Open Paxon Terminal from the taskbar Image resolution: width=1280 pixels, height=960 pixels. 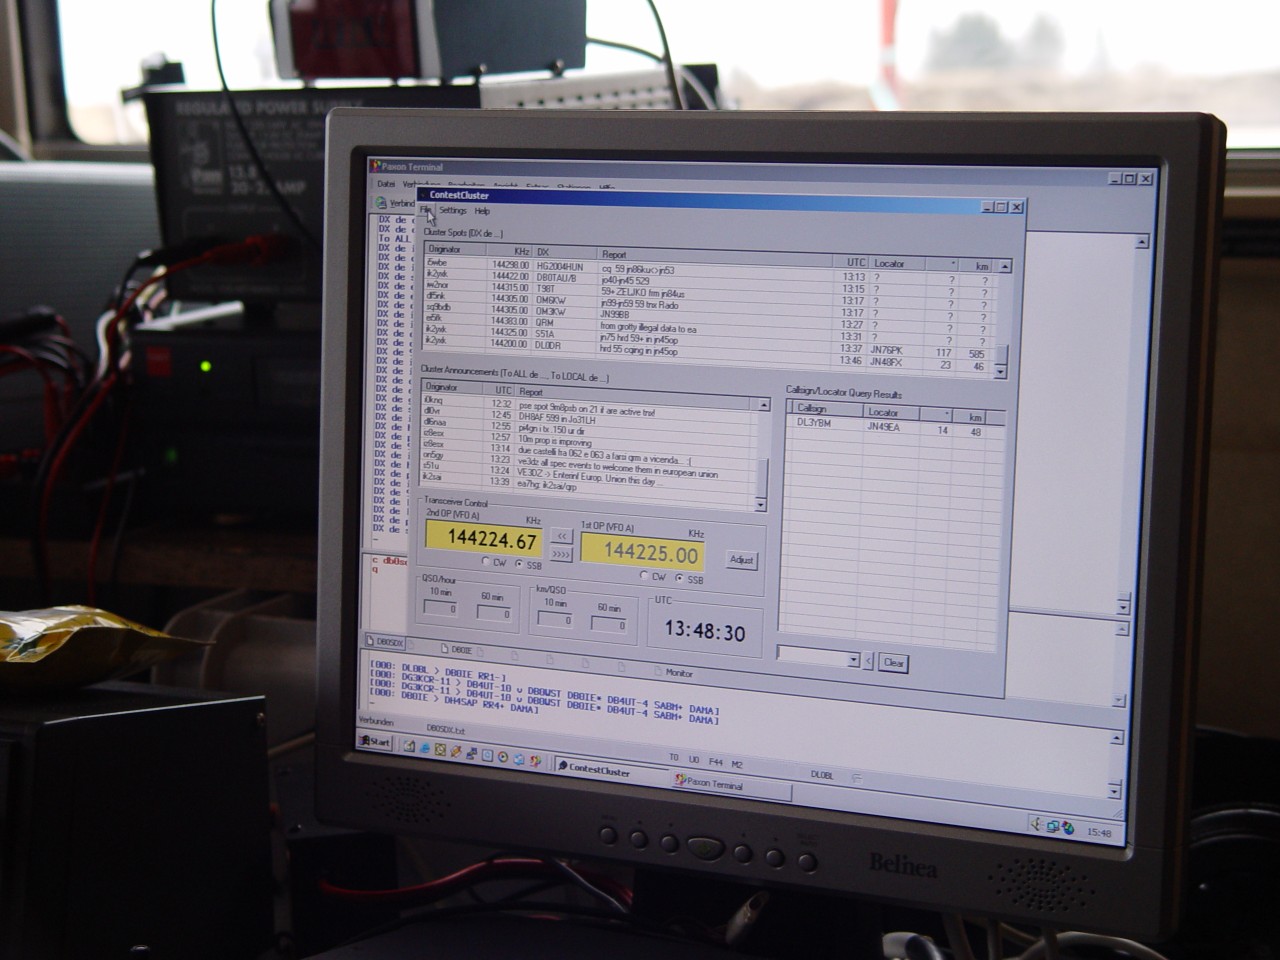pyautogui.click(x=730, y=785)
